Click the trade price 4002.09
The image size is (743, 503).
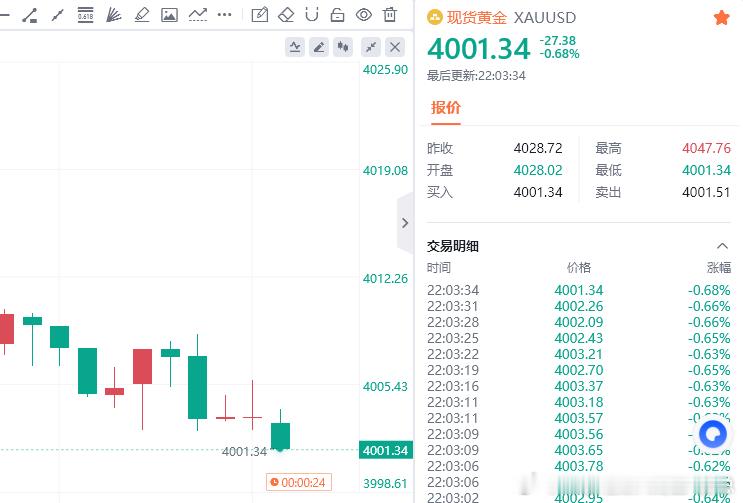579,323
